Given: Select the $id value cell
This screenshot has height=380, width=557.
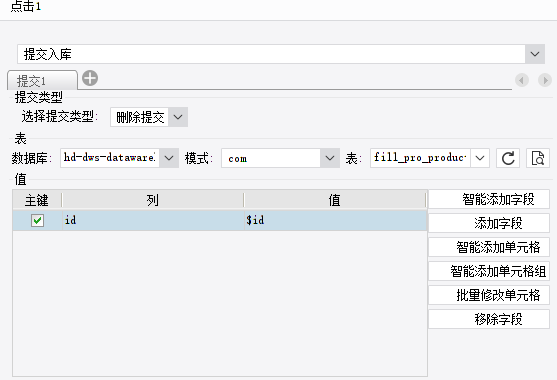Looking at the screenshot, I should click(335, 220).
